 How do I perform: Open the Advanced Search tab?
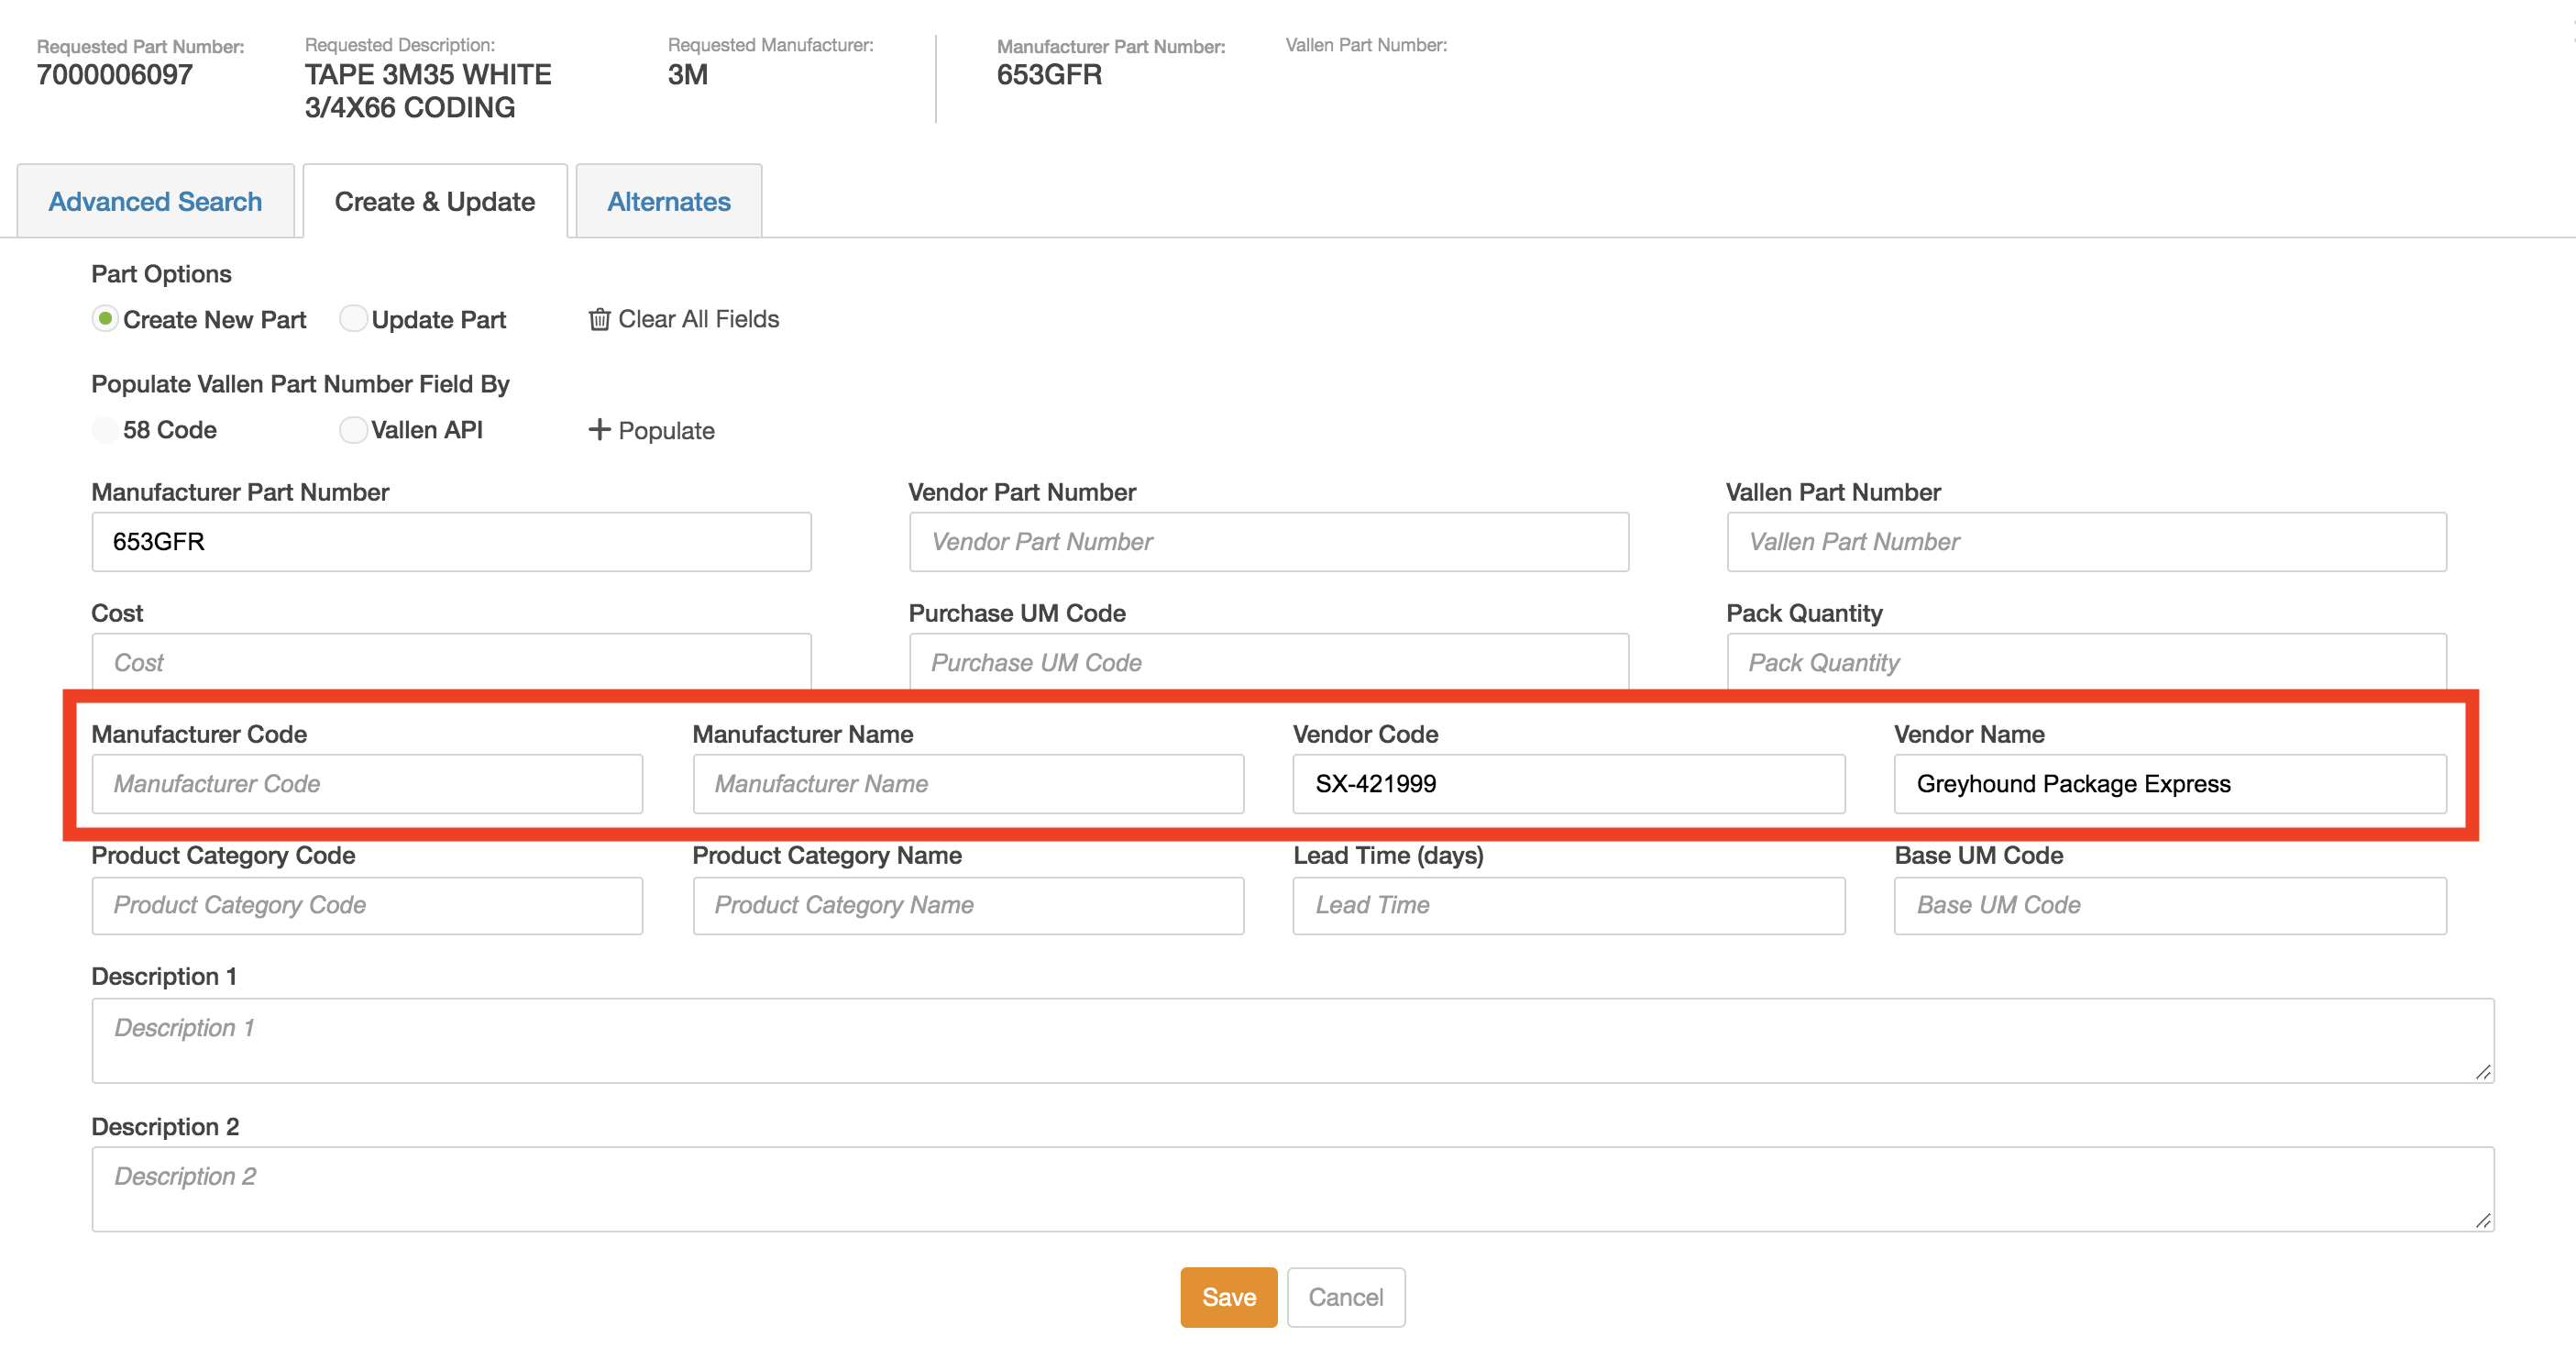coord(155,202)
